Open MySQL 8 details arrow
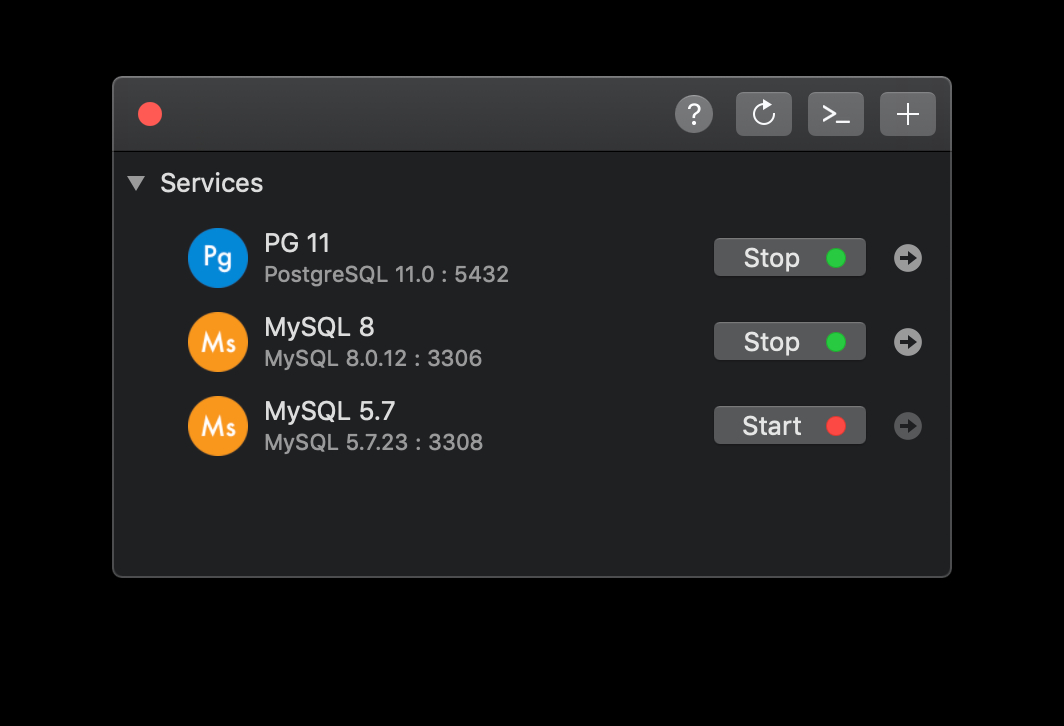1064x726 pixels. click(908, 342)
